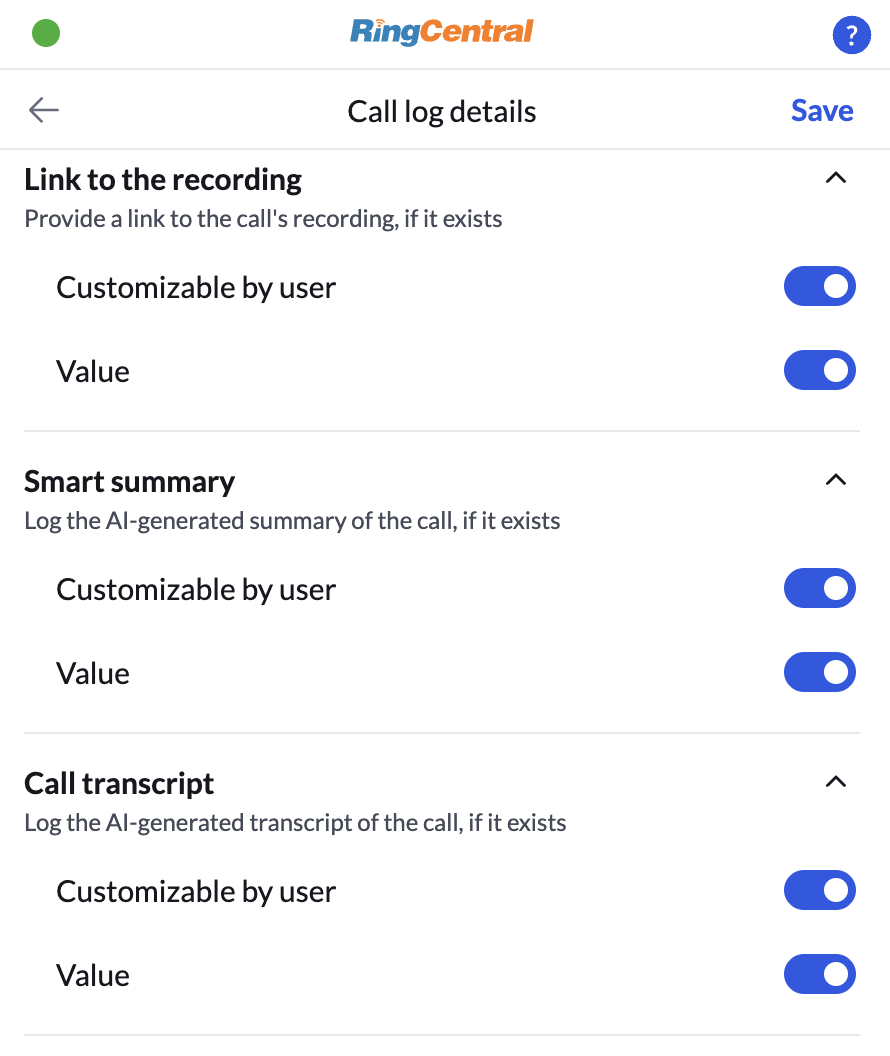Save the call log details
Viewport: 890px width, 1056px height.
(821, 110)
